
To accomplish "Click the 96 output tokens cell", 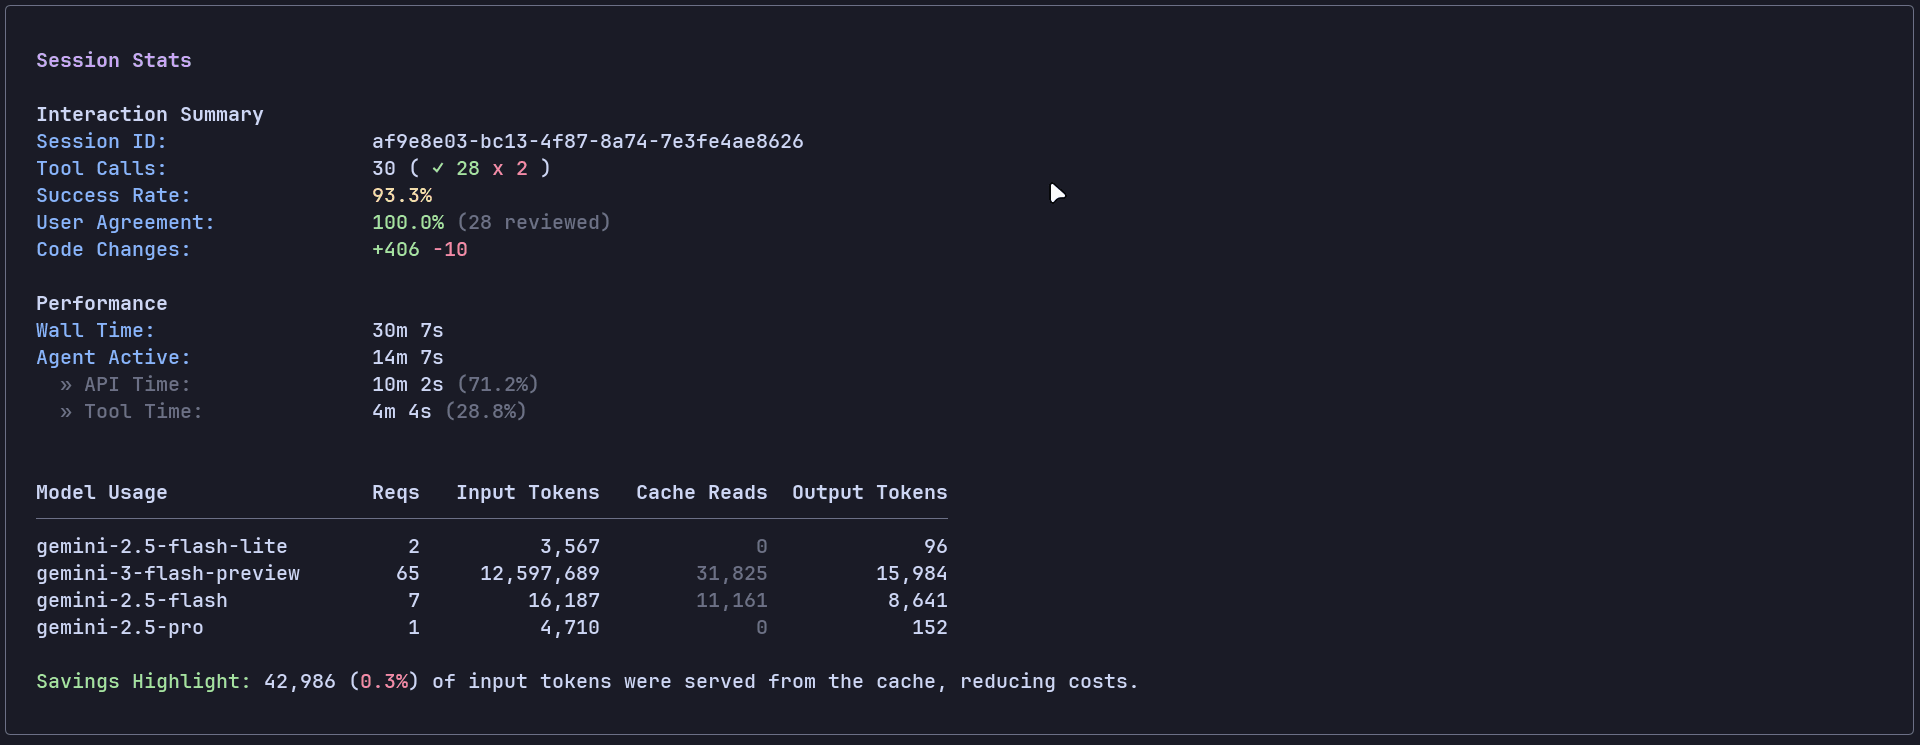I will click(936, 546).
